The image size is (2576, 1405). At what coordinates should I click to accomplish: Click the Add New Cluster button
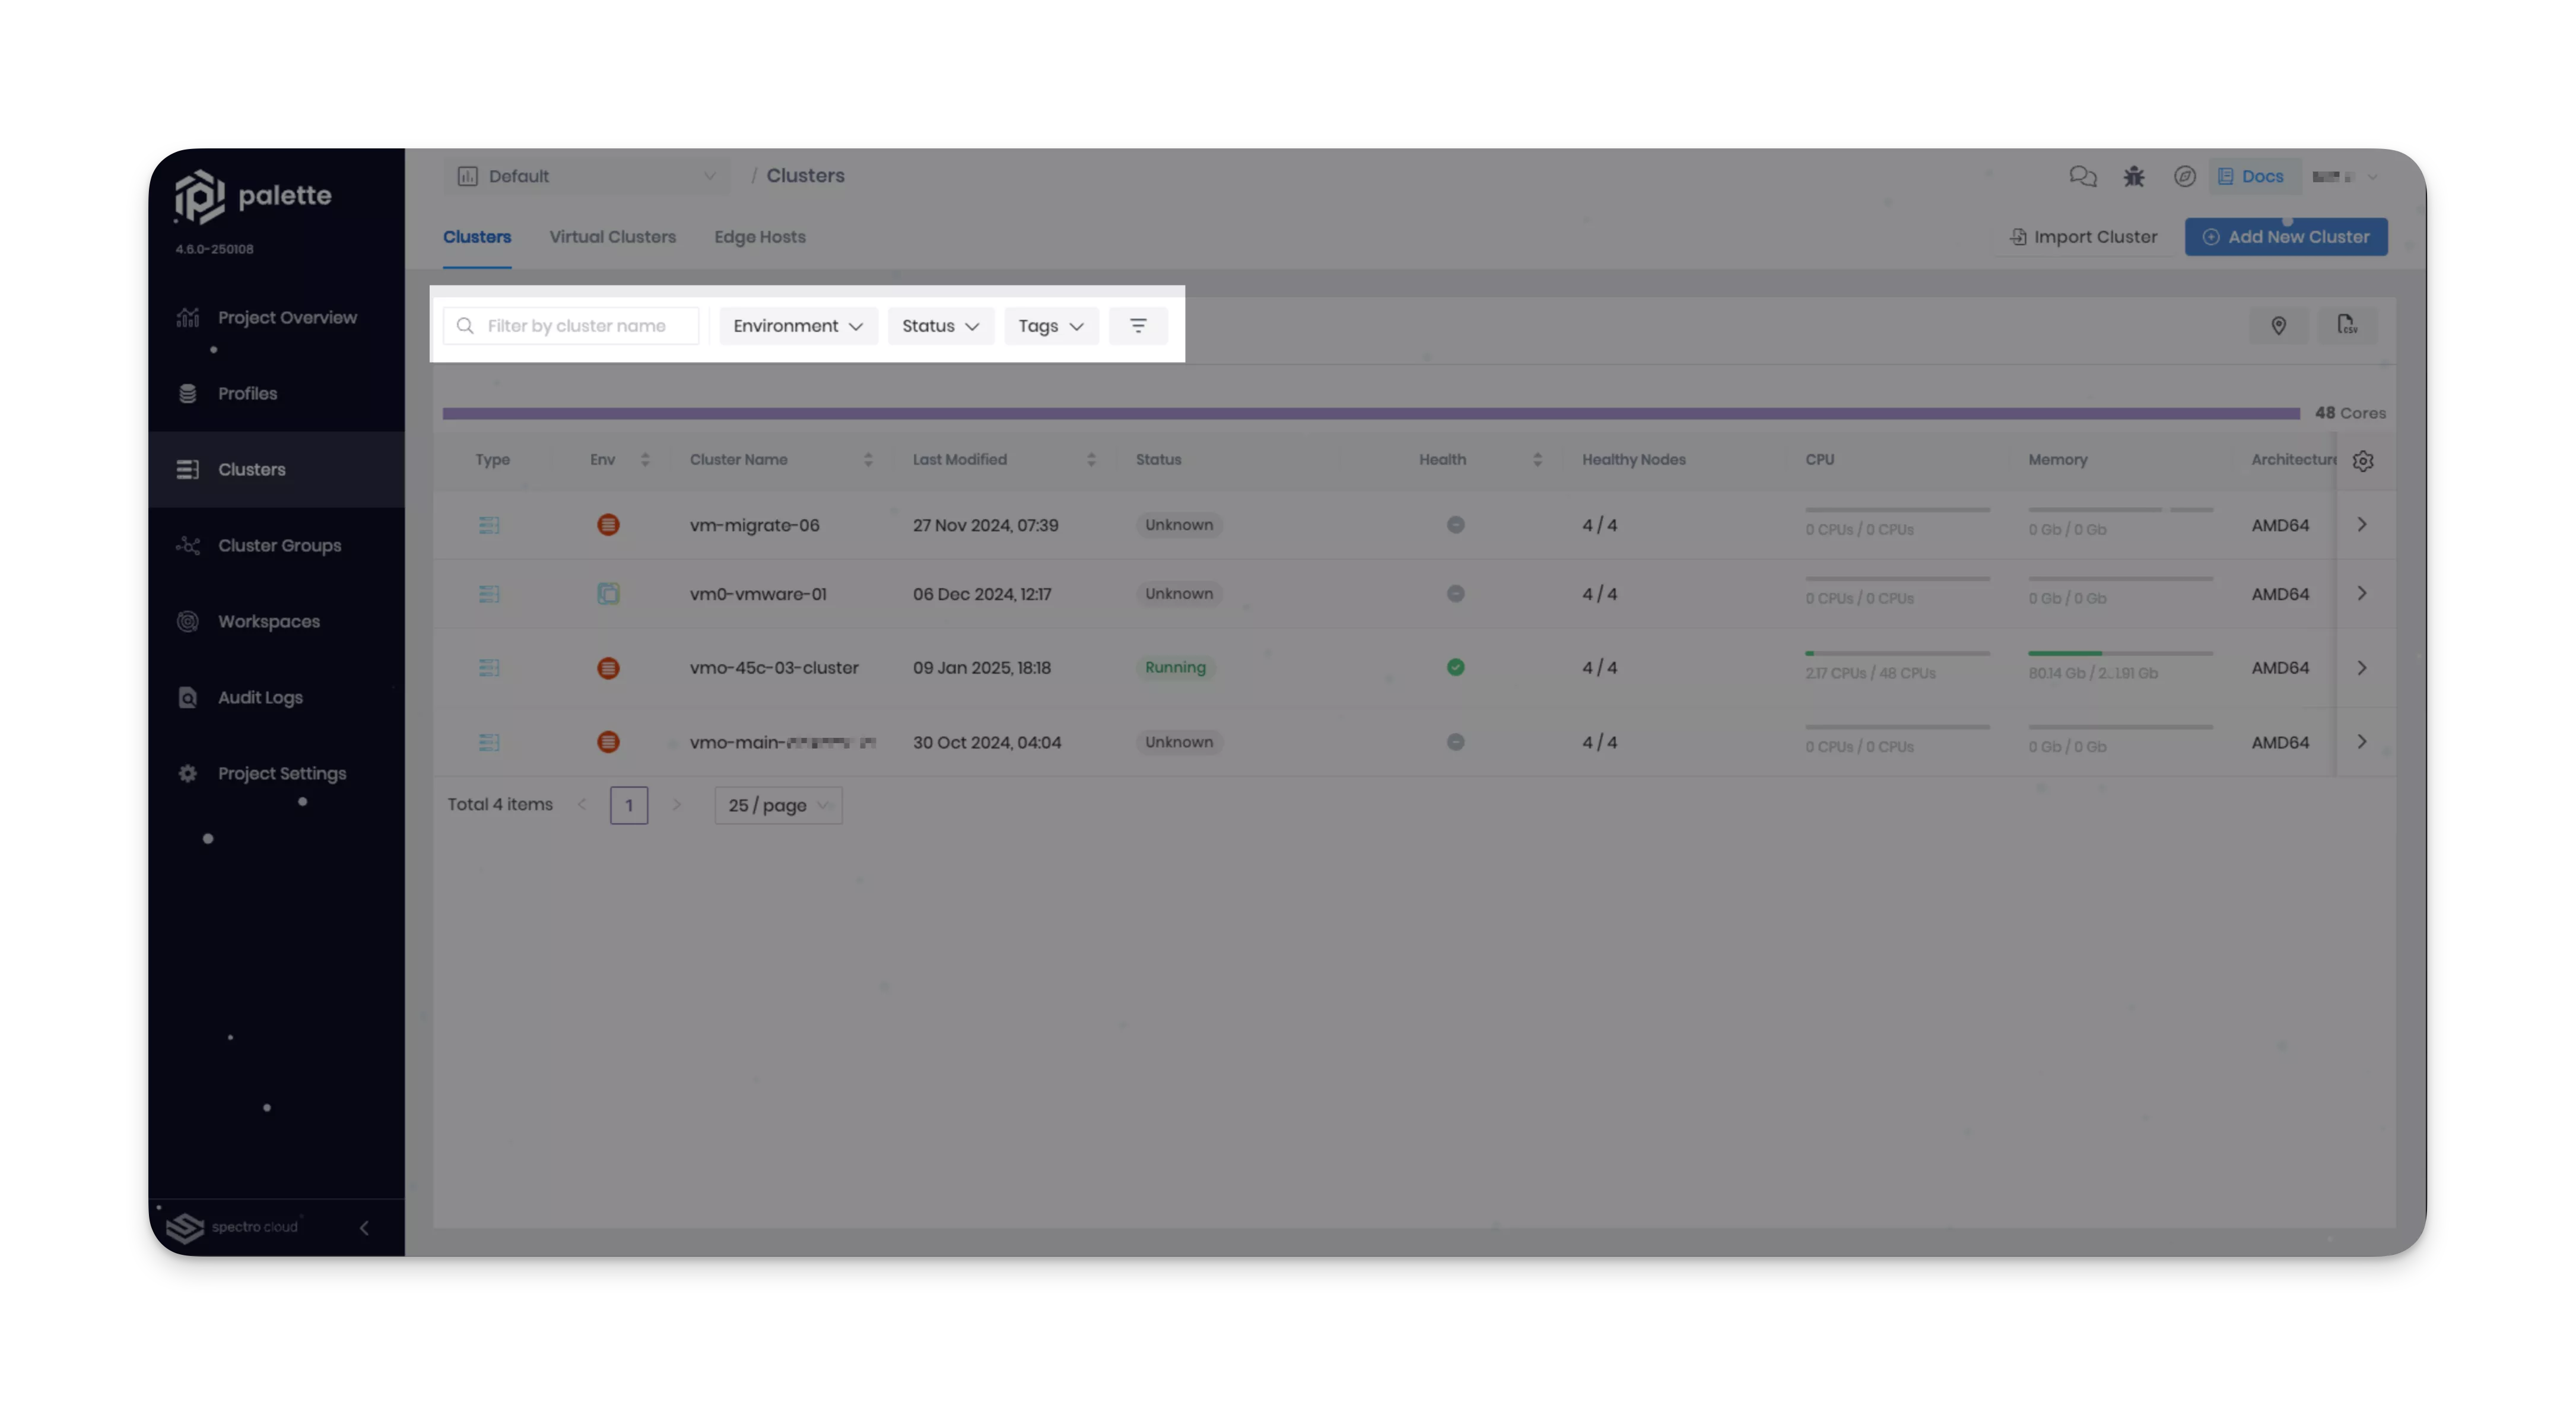[2286, 235]
